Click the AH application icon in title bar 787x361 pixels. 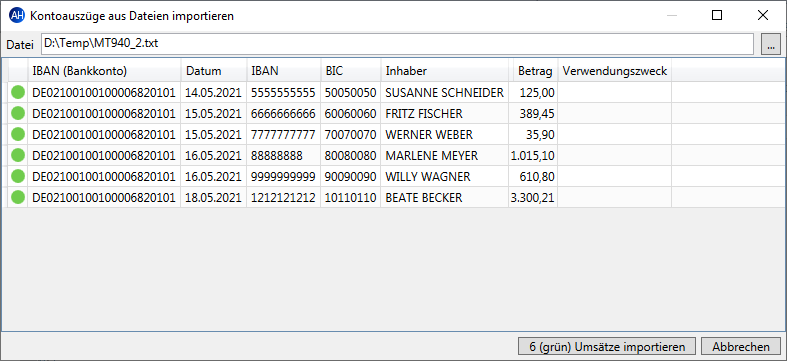coord(17,16)
